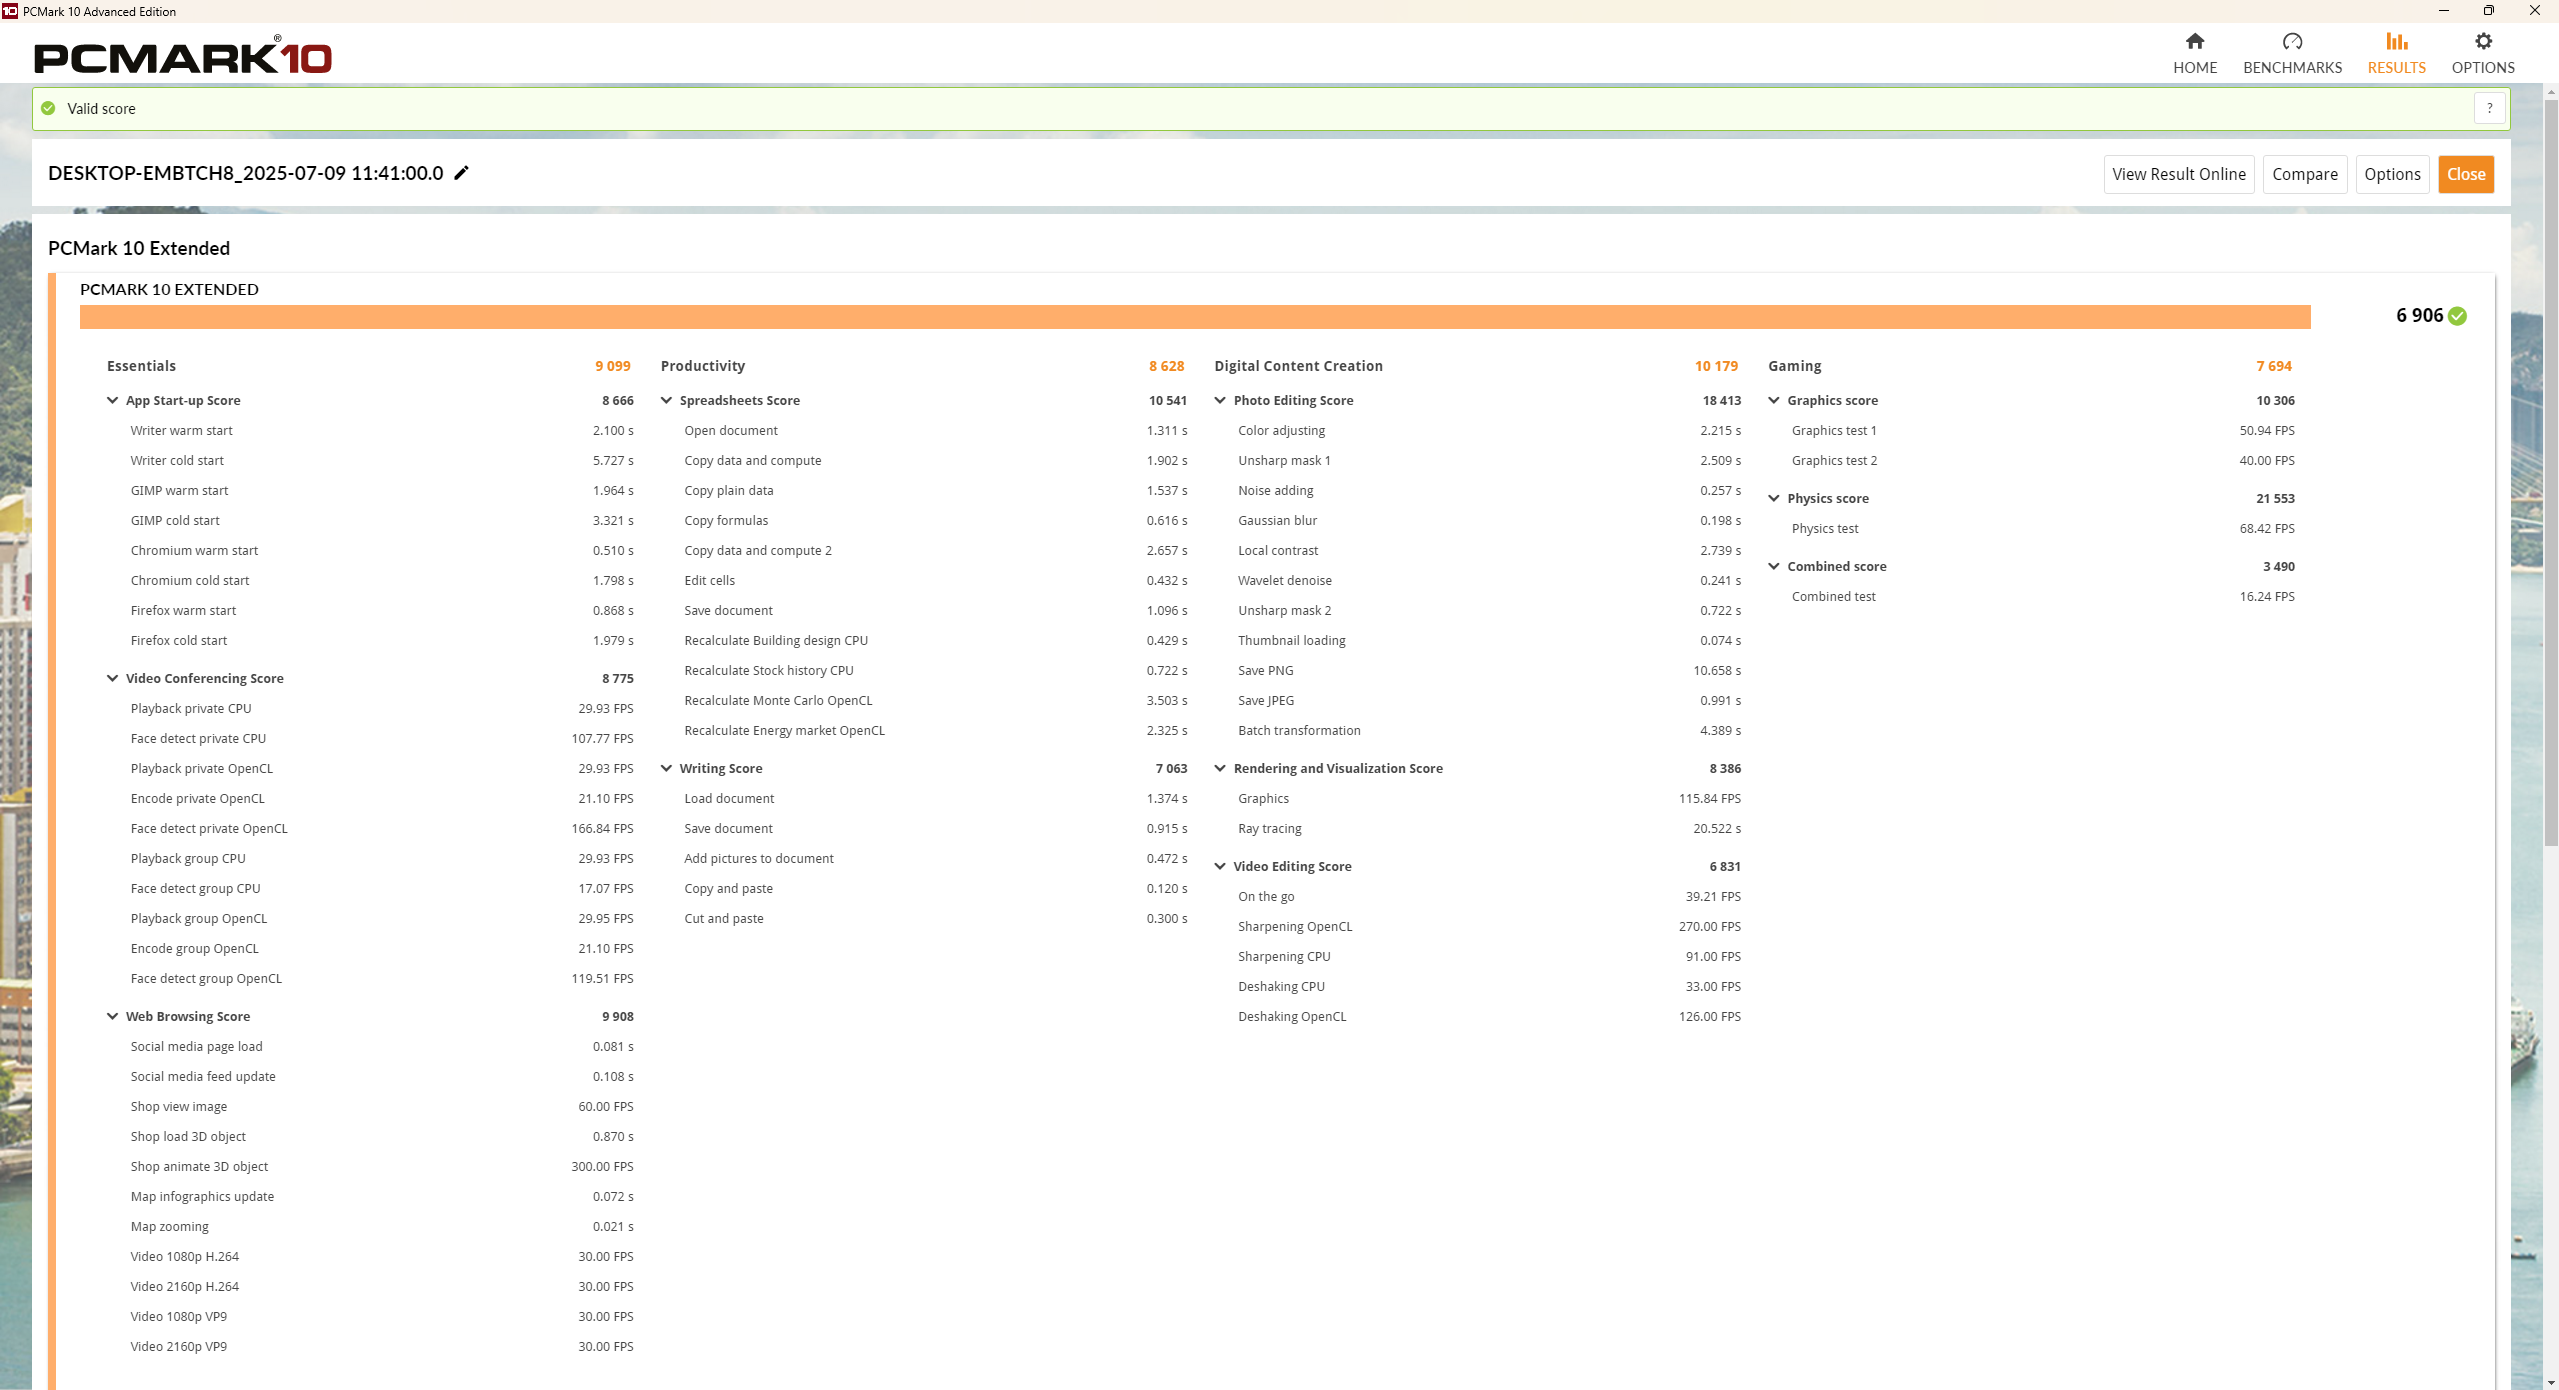Image resolution: width=2559 pixels, height=1390 pixels.
Task: Collapse the Spreadsheets Score group
Action: 667,400
